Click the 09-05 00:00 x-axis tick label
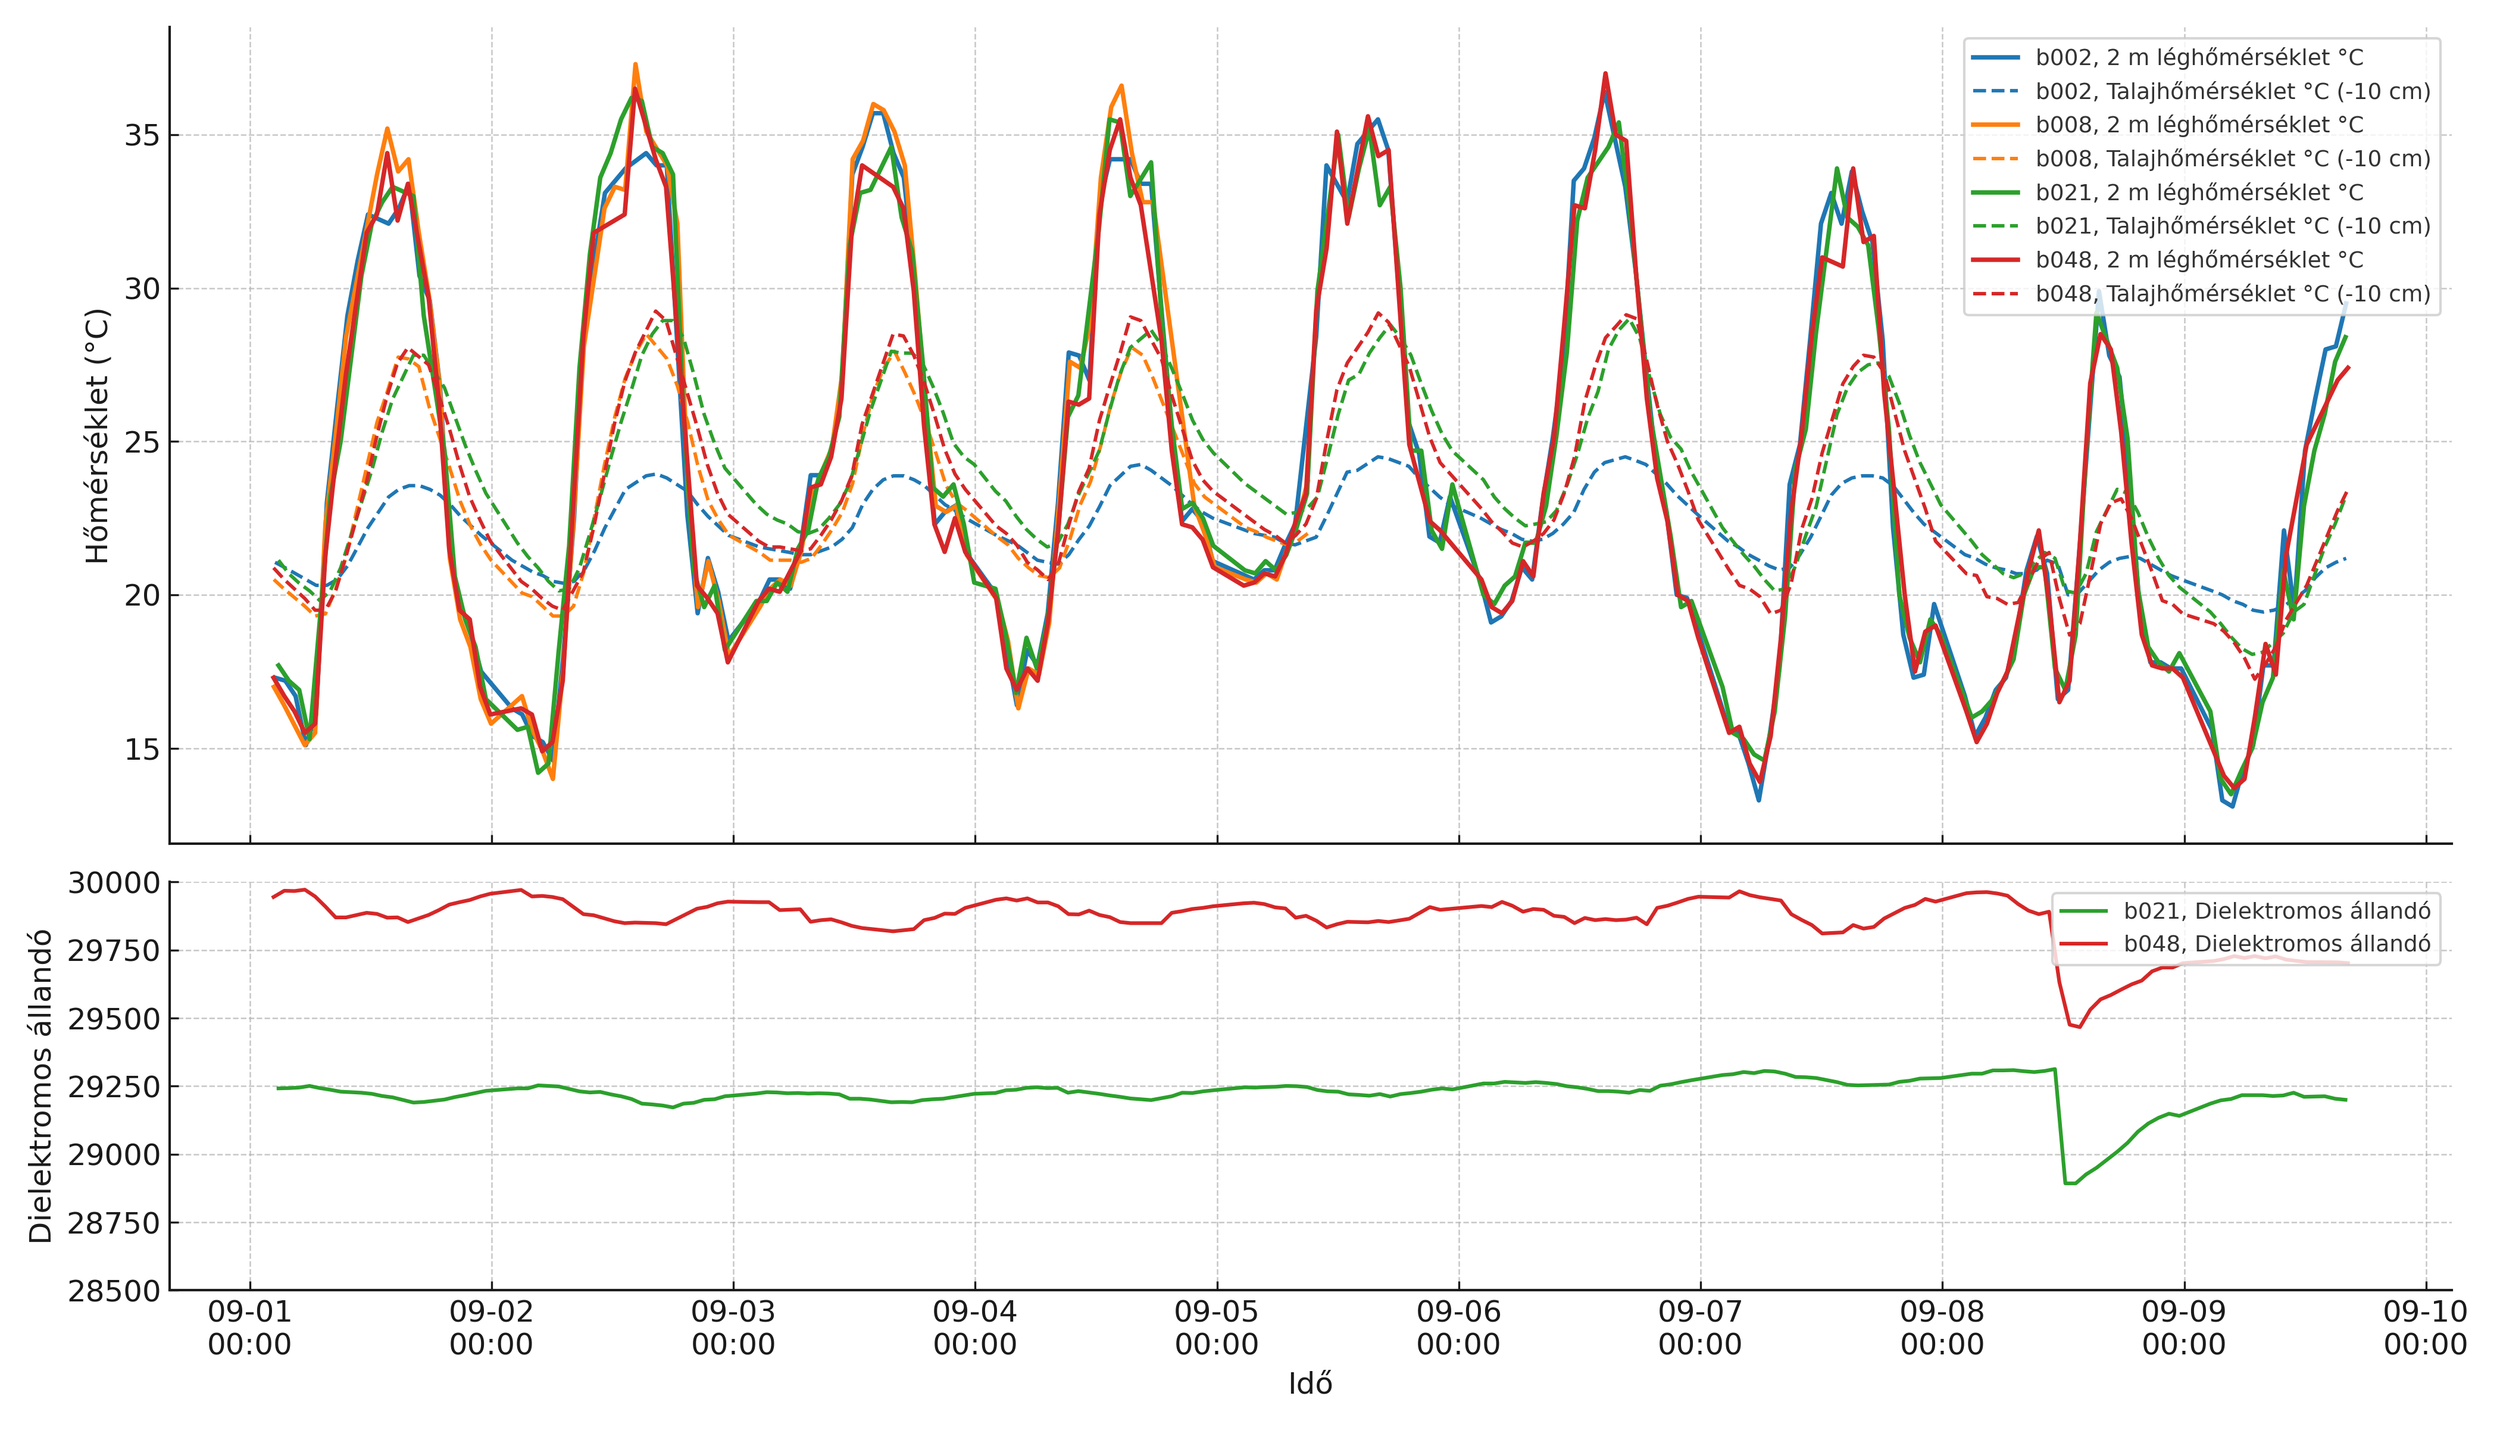 1216,1328
